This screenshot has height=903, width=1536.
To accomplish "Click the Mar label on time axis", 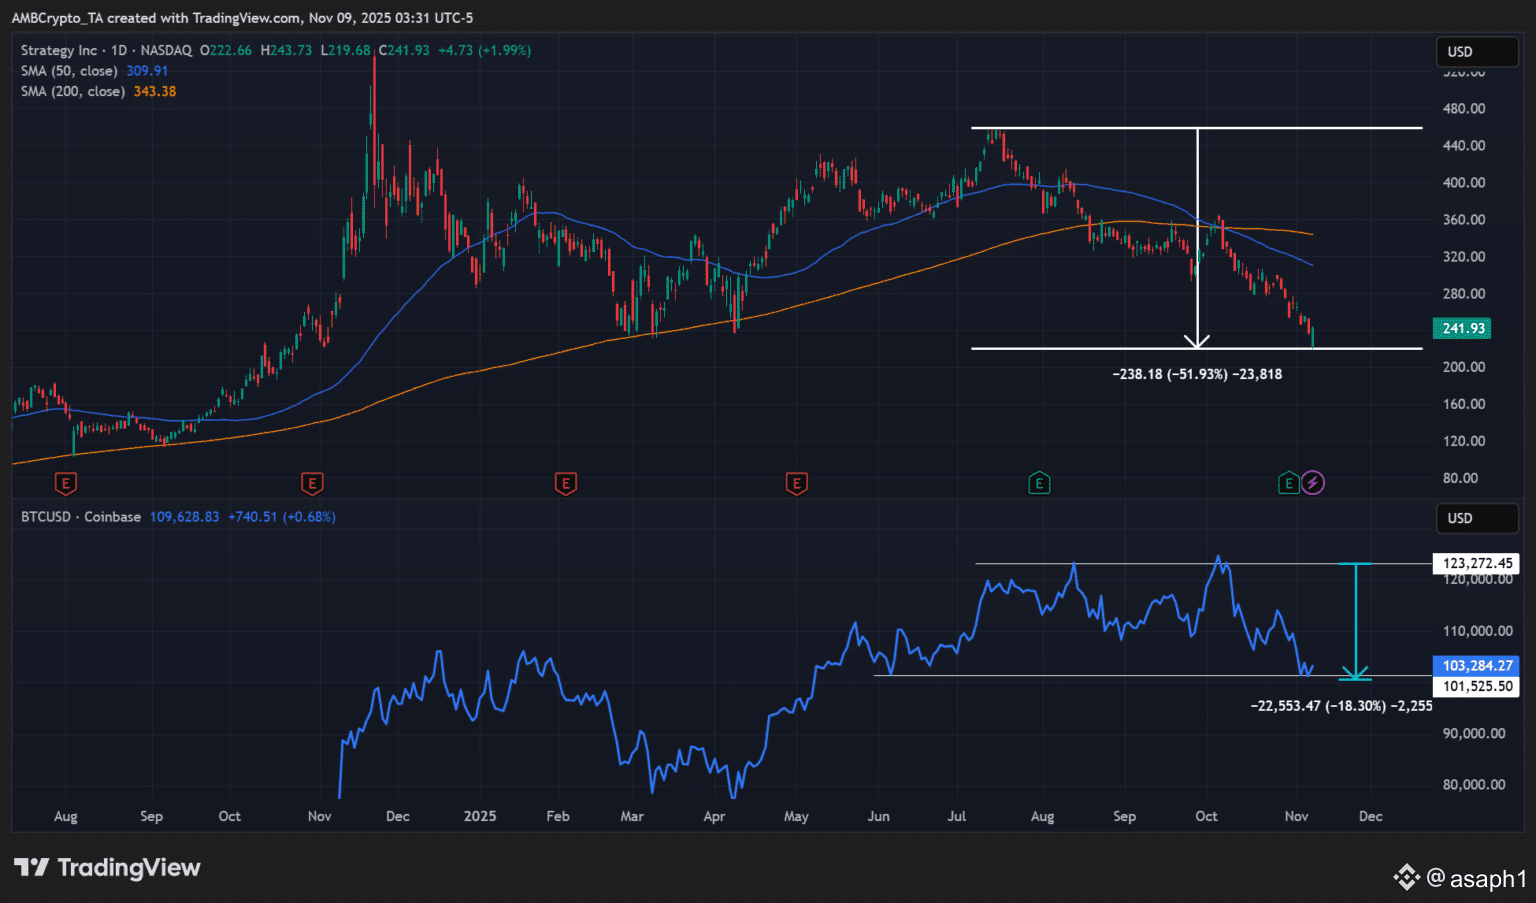I will tap(632, 816).
